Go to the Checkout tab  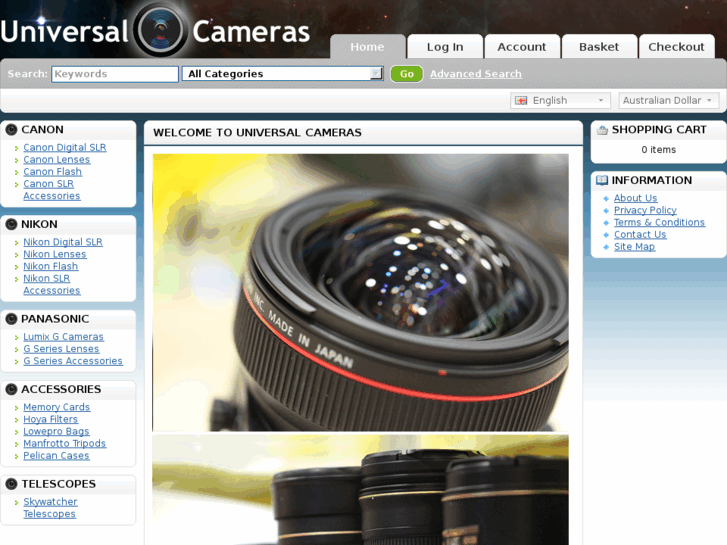(x=676, y=47)
